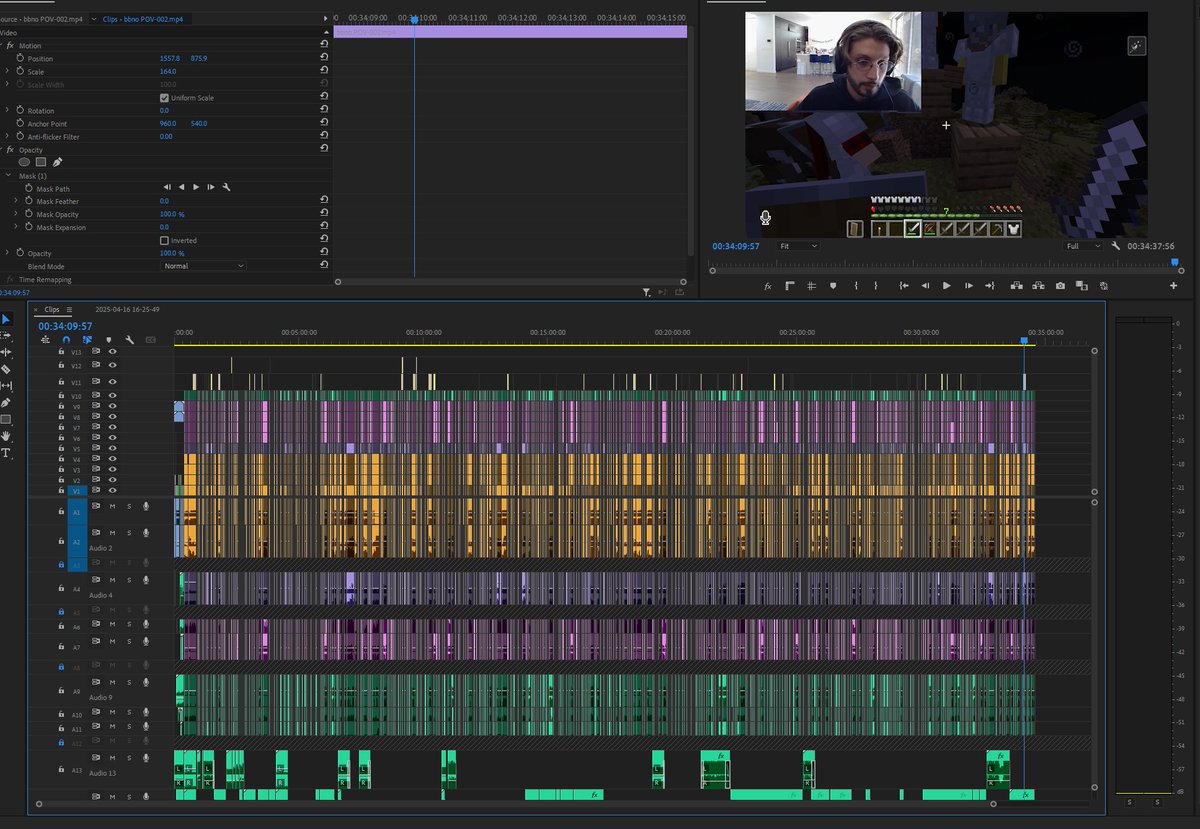Click the Export Frame camera icon
Screen dimensions: 1200x829
pyautogui.click(x=1058, y=286)
